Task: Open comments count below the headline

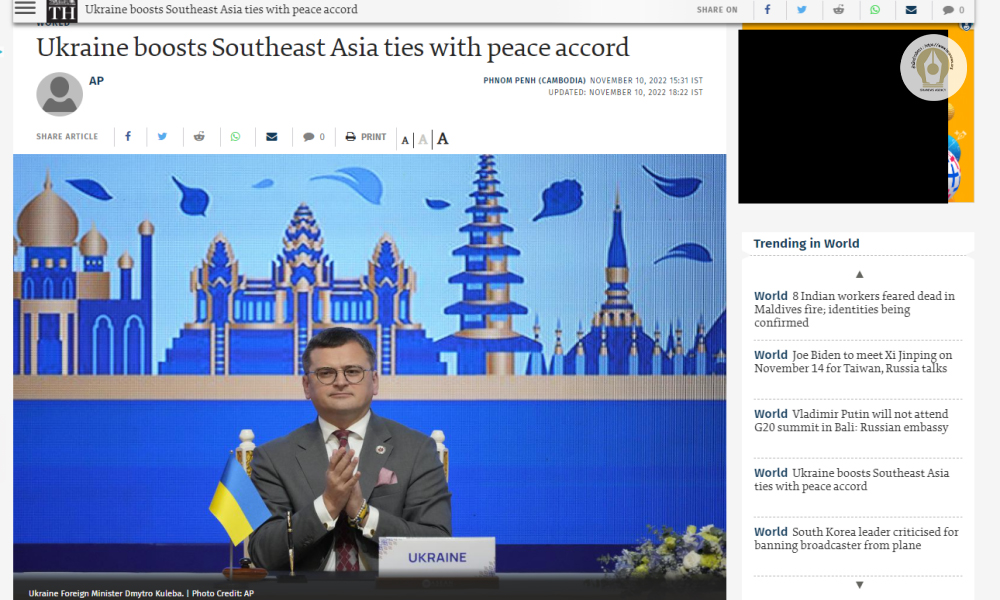Action: 314,137
